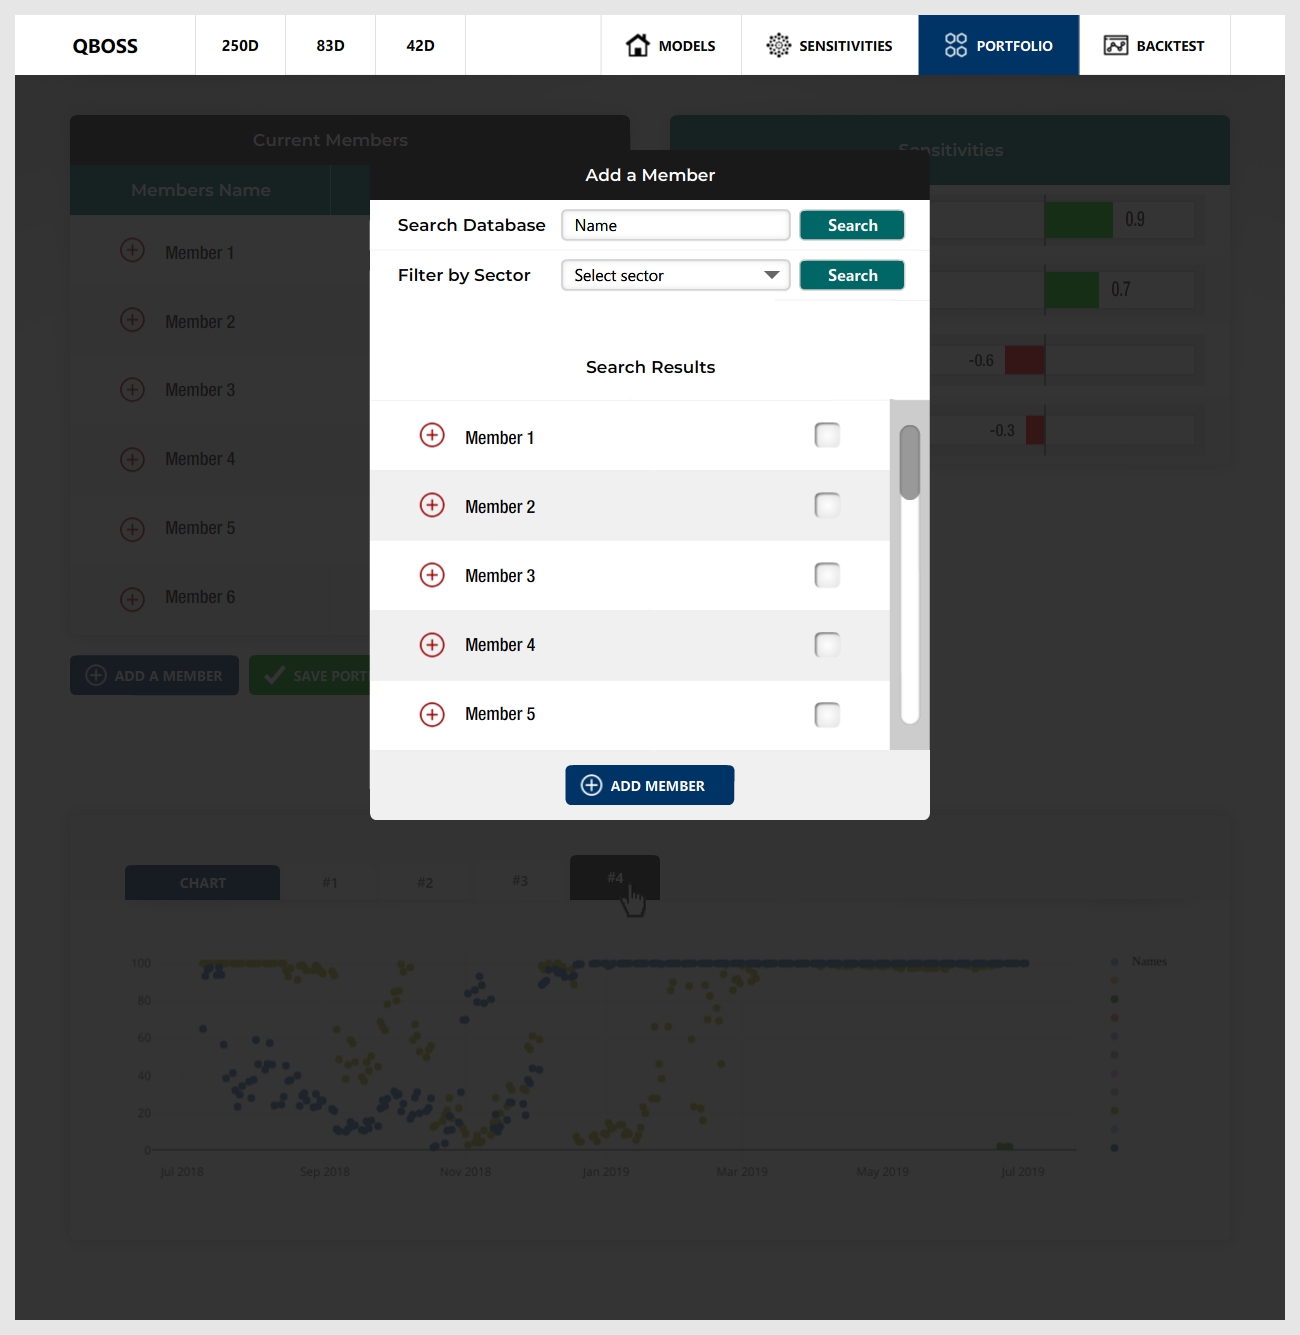This screenshot has height=1335, width=1300.
Task: Click the red sensitivity bar labeled -0.6
Action: (1025, 360)
